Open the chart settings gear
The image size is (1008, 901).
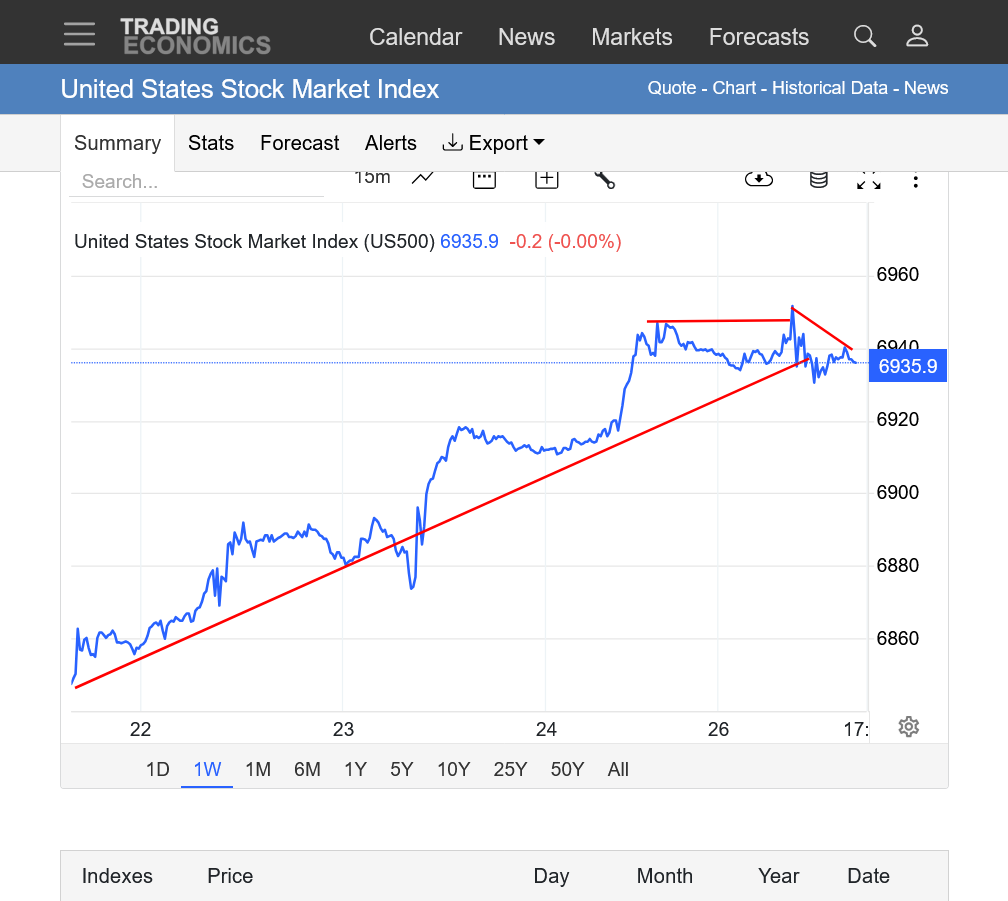[908, 727]
